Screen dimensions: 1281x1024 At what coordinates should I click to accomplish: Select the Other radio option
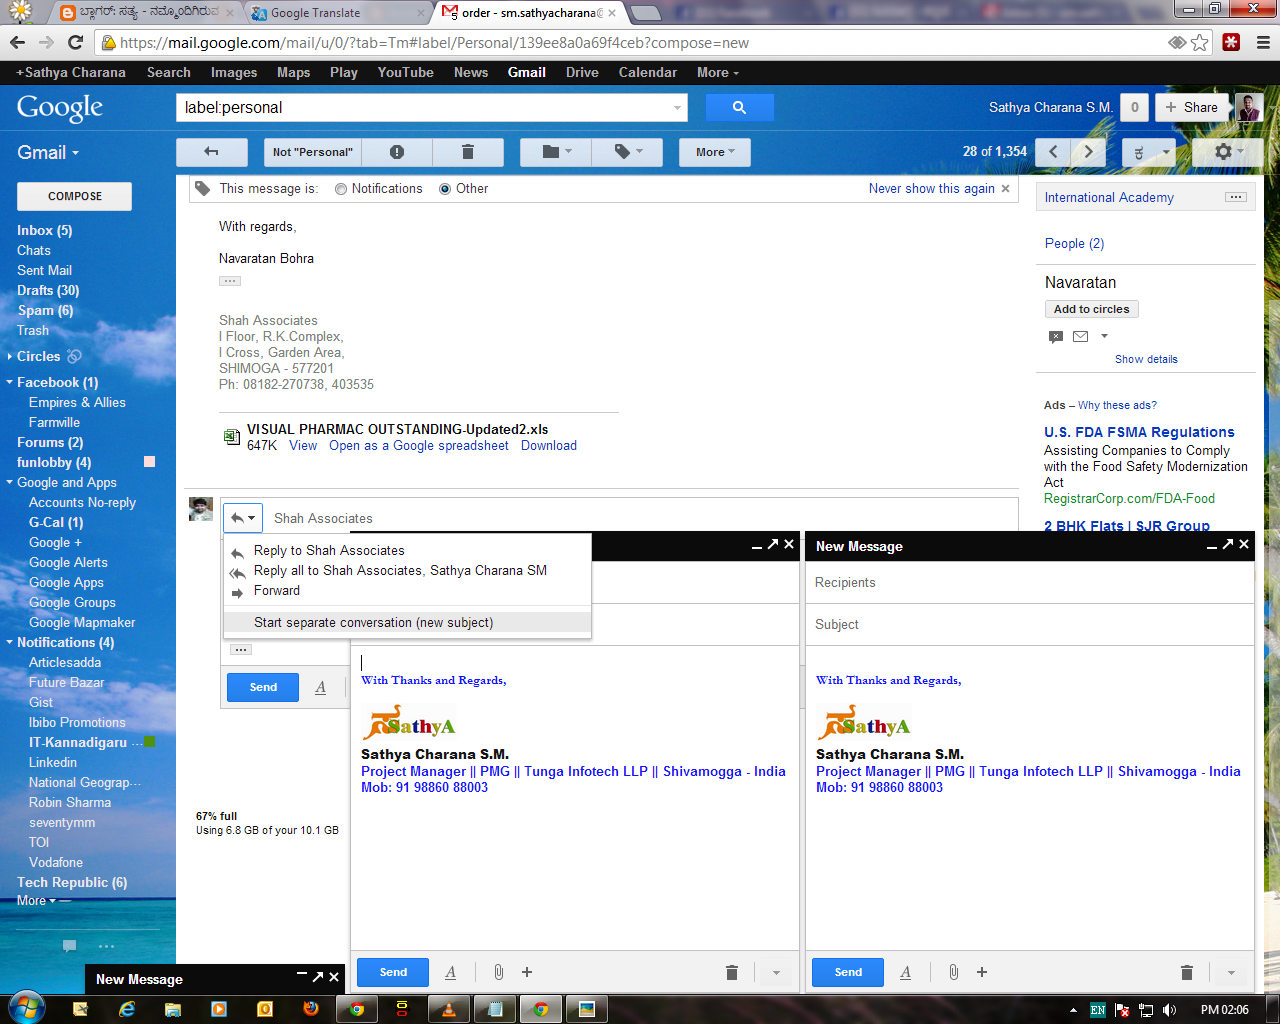(x=445, y=189)
